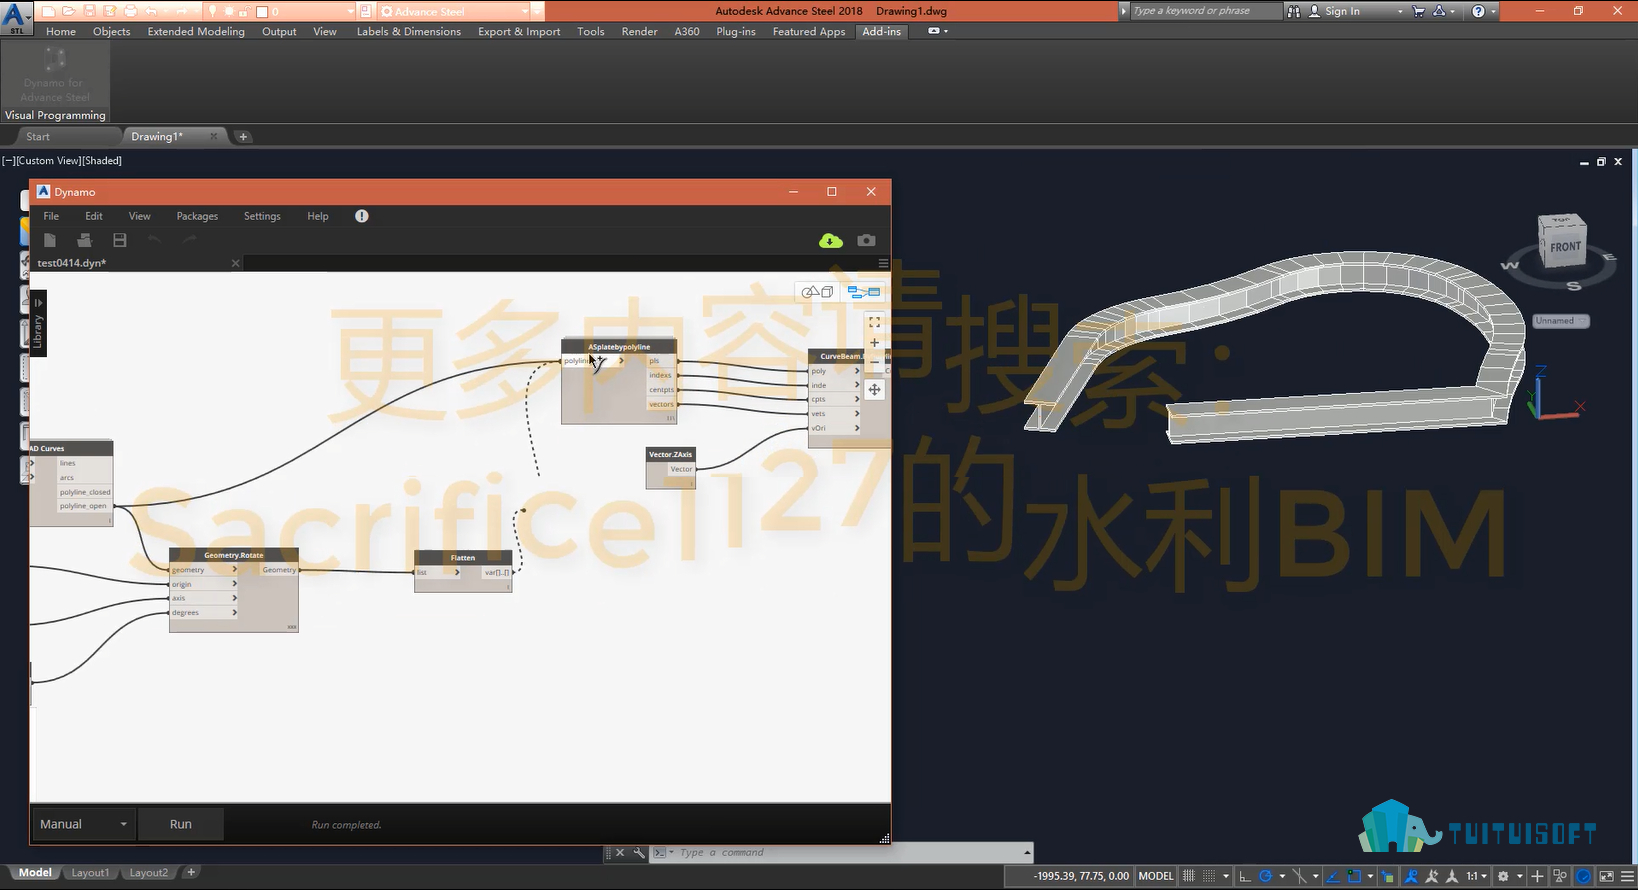Click the Dynamo notification exclamation icon
The image size is (1638, 890).
click(x=362, y=216)
